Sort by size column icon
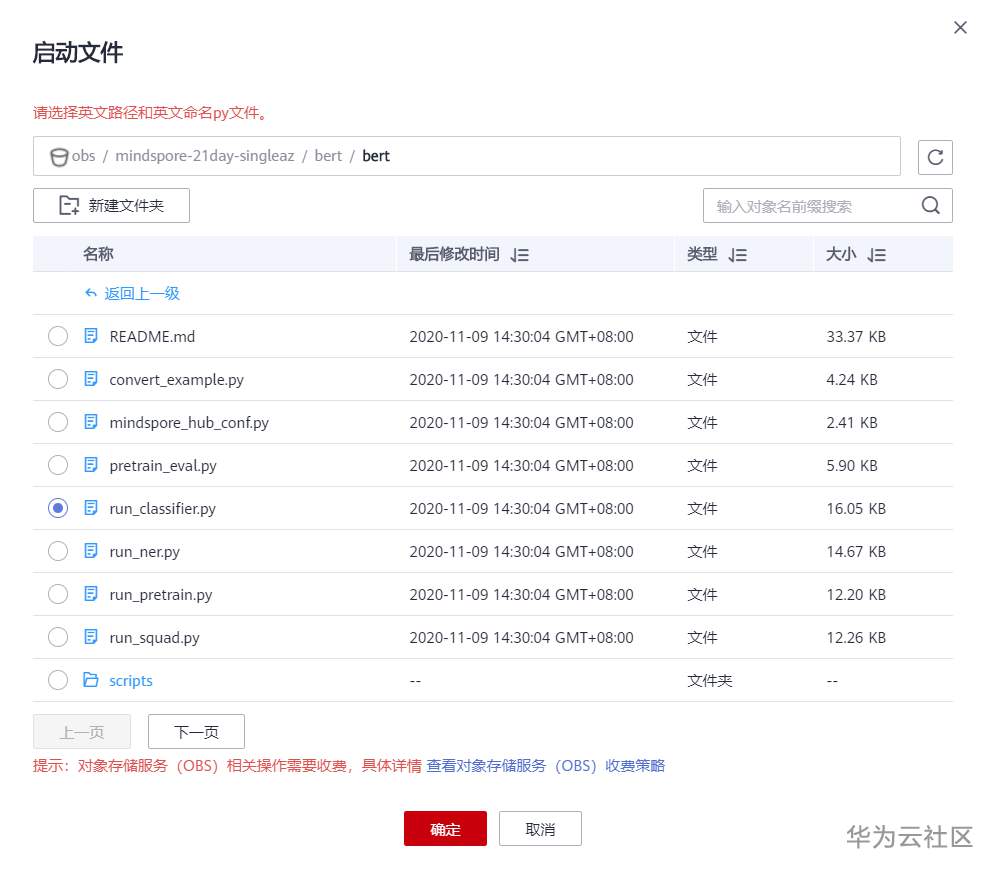 click(x=876, y=255)
